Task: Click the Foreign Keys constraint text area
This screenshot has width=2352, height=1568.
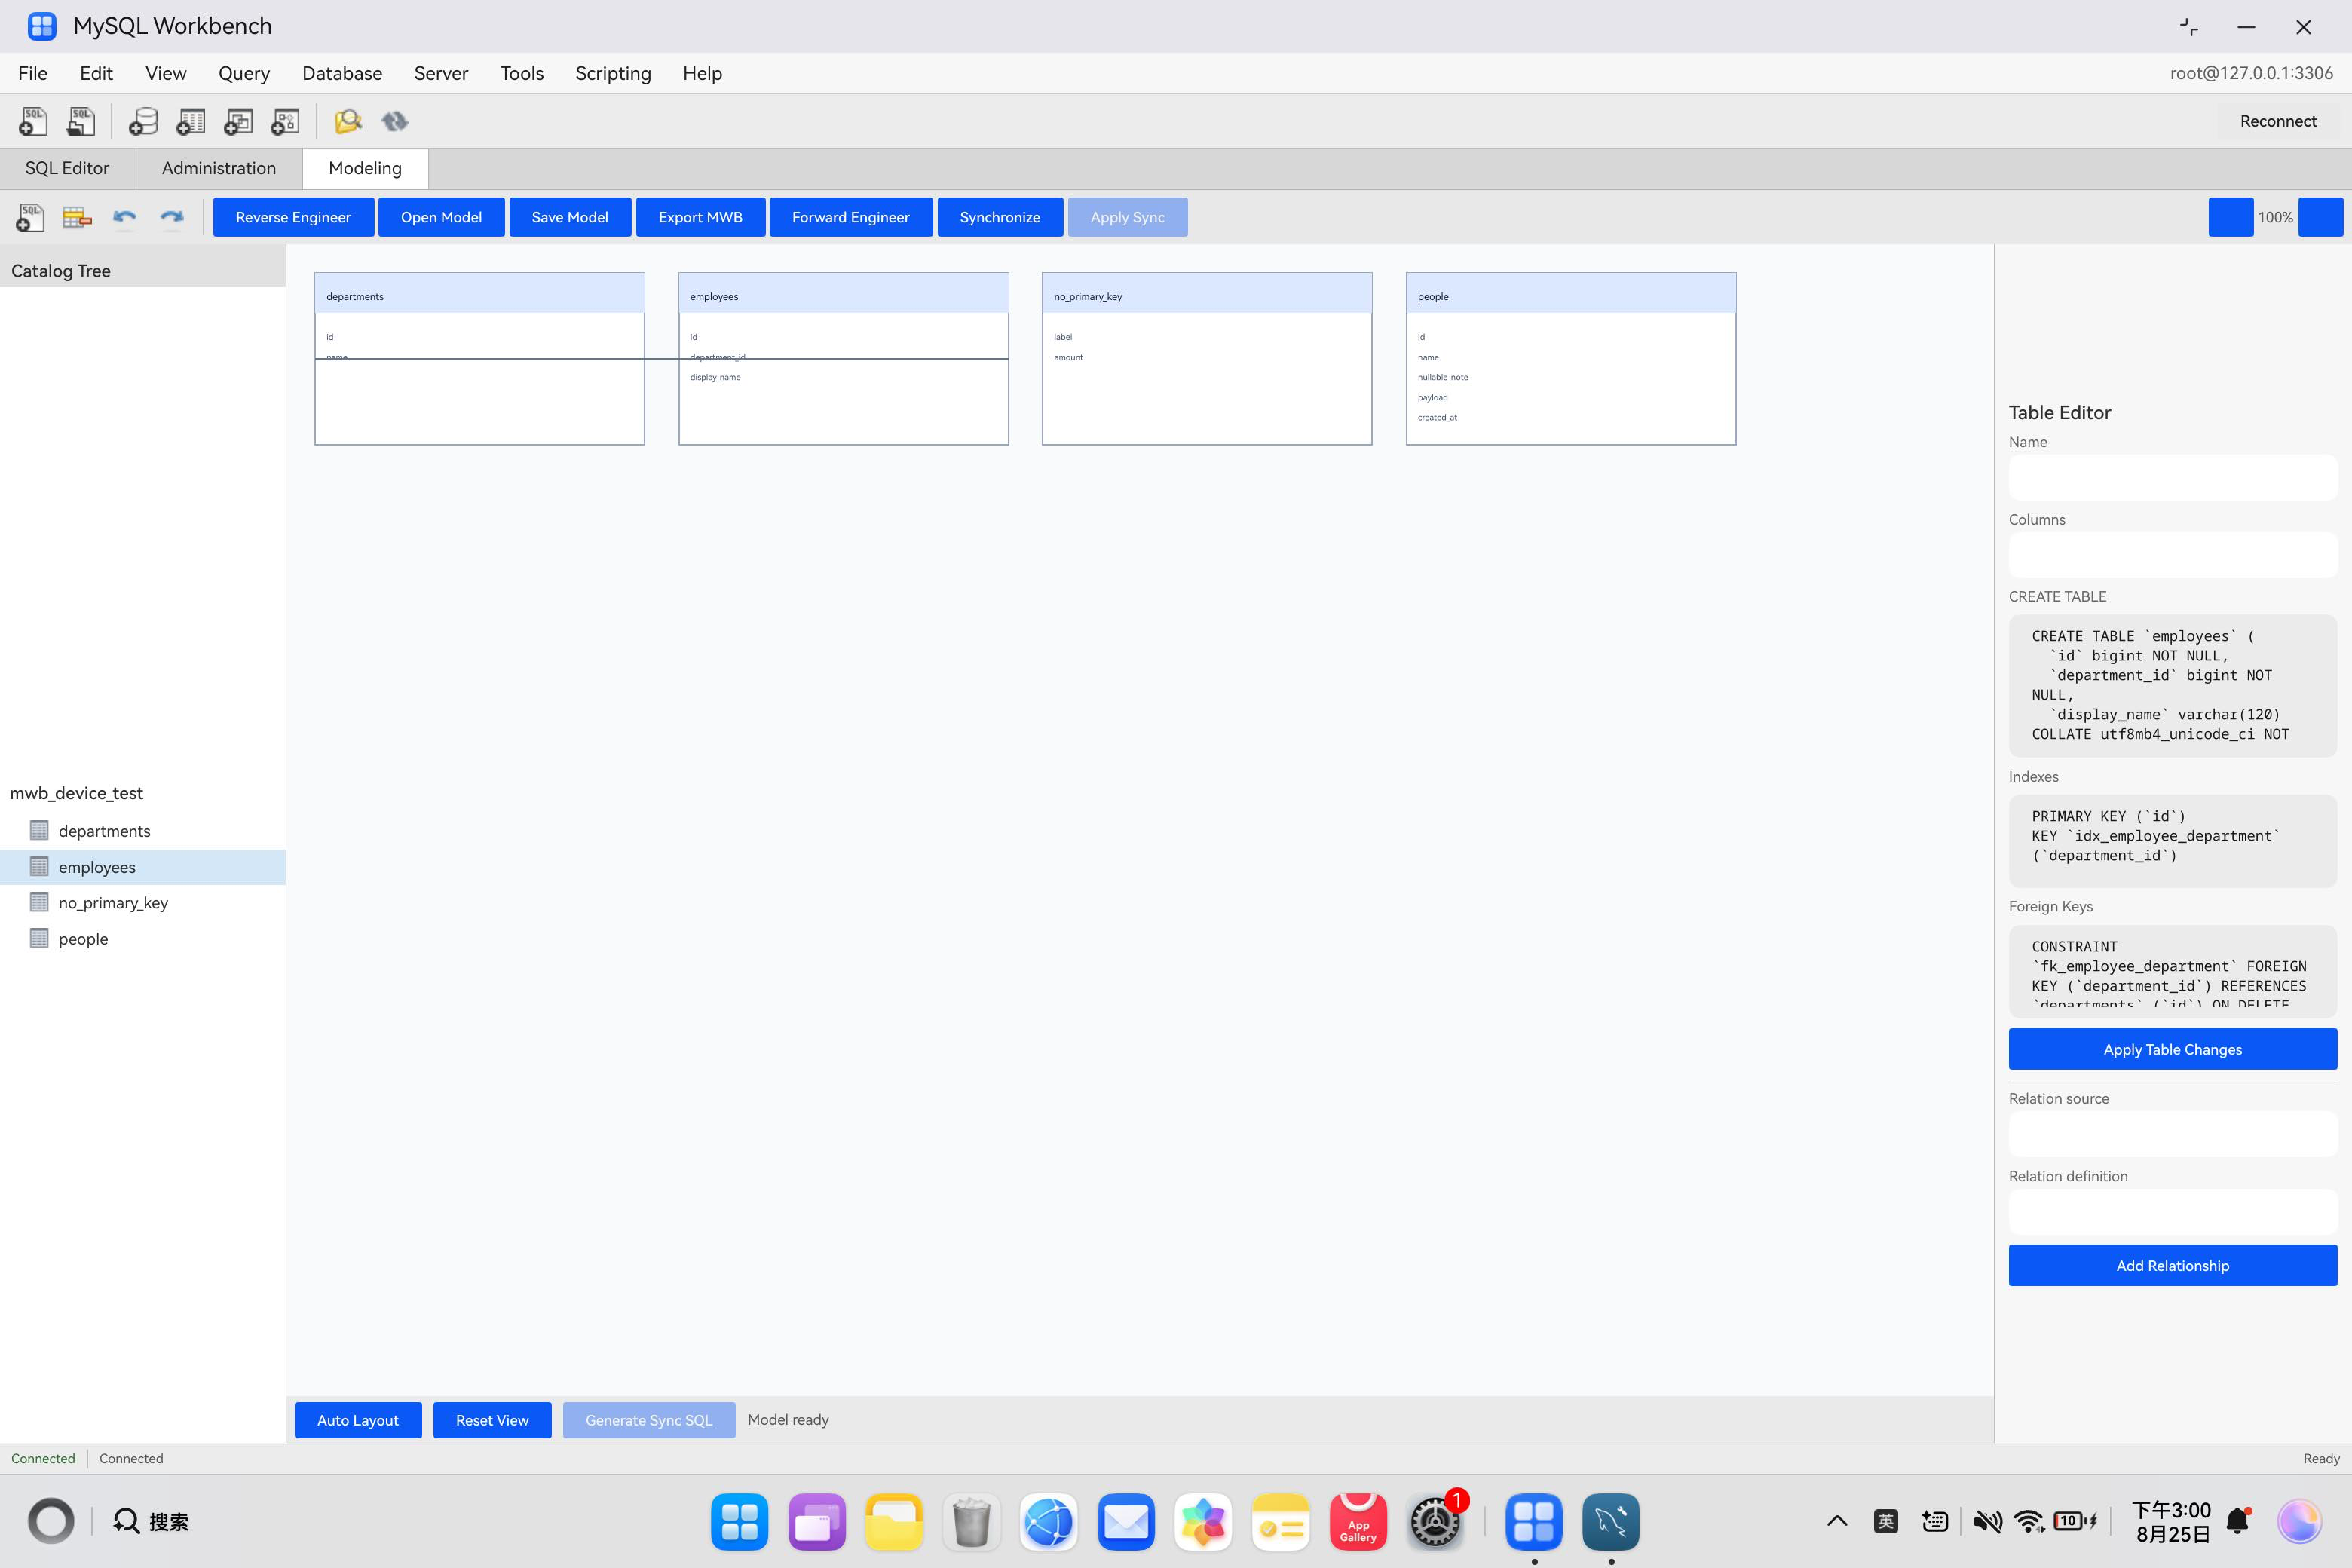Action: tap(2172, 971)
